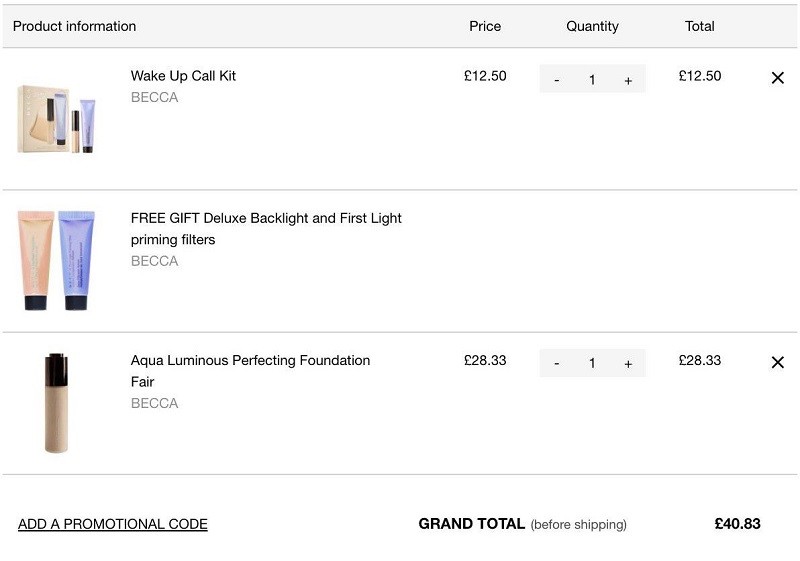Increase quantity of Aqua Luminous Foundation
800x561 pixels.
coord(628,364)
